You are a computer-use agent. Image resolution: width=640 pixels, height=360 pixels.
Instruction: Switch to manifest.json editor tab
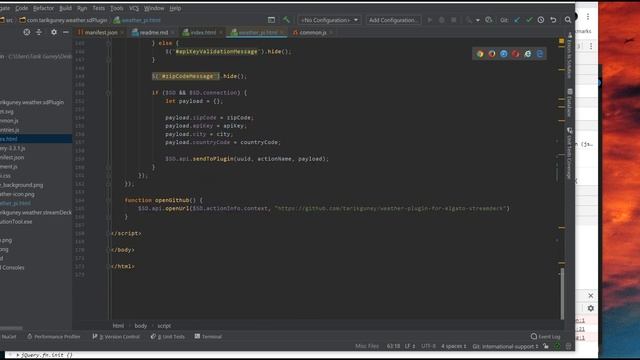[x=100, y=32]
